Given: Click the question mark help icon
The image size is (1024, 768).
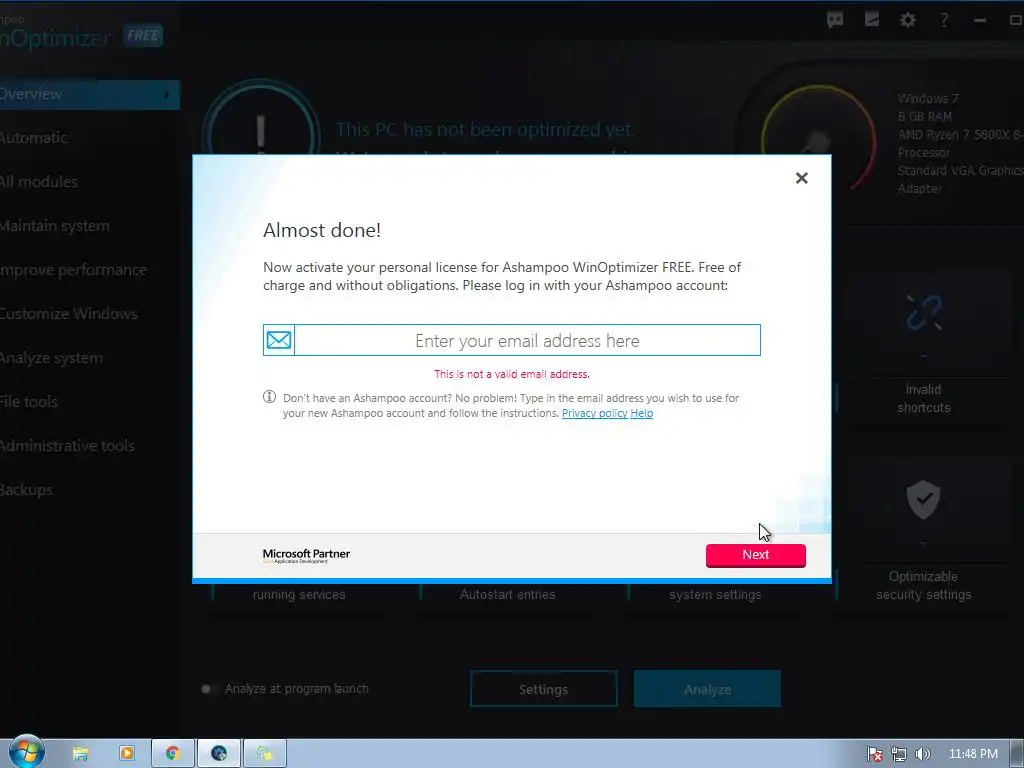Looking at the screenshot, I should (944, 20).
